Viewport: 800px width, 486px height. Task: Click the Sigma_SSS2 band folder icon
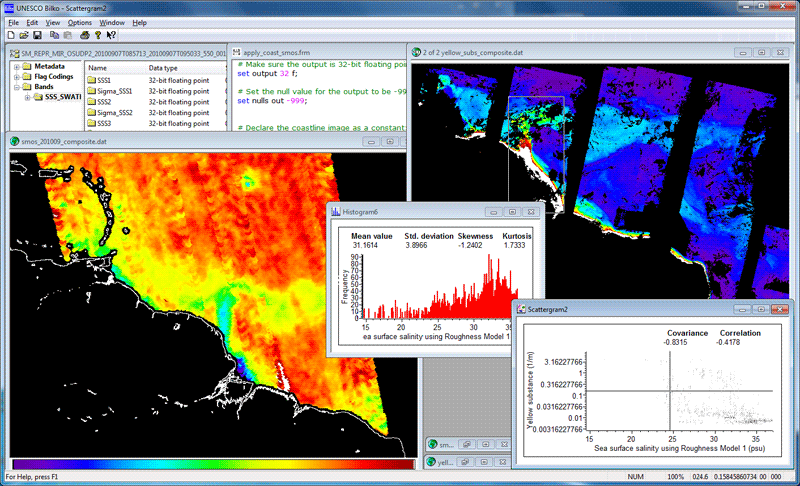[x=91, y=112]
